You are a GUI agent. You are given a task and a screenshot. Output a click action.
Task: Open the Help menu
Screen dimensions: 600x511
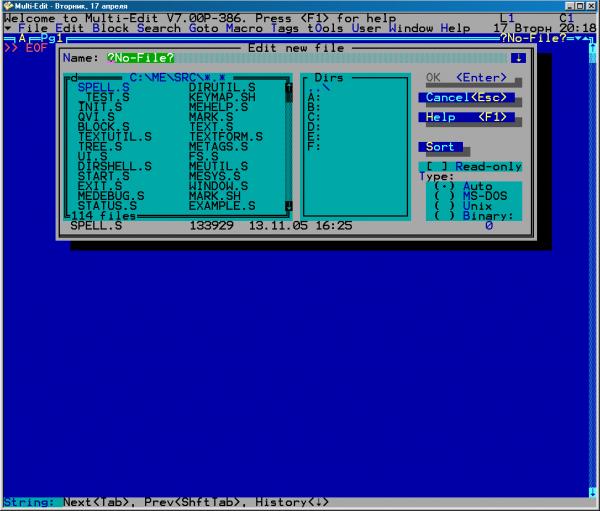(455, 28)
